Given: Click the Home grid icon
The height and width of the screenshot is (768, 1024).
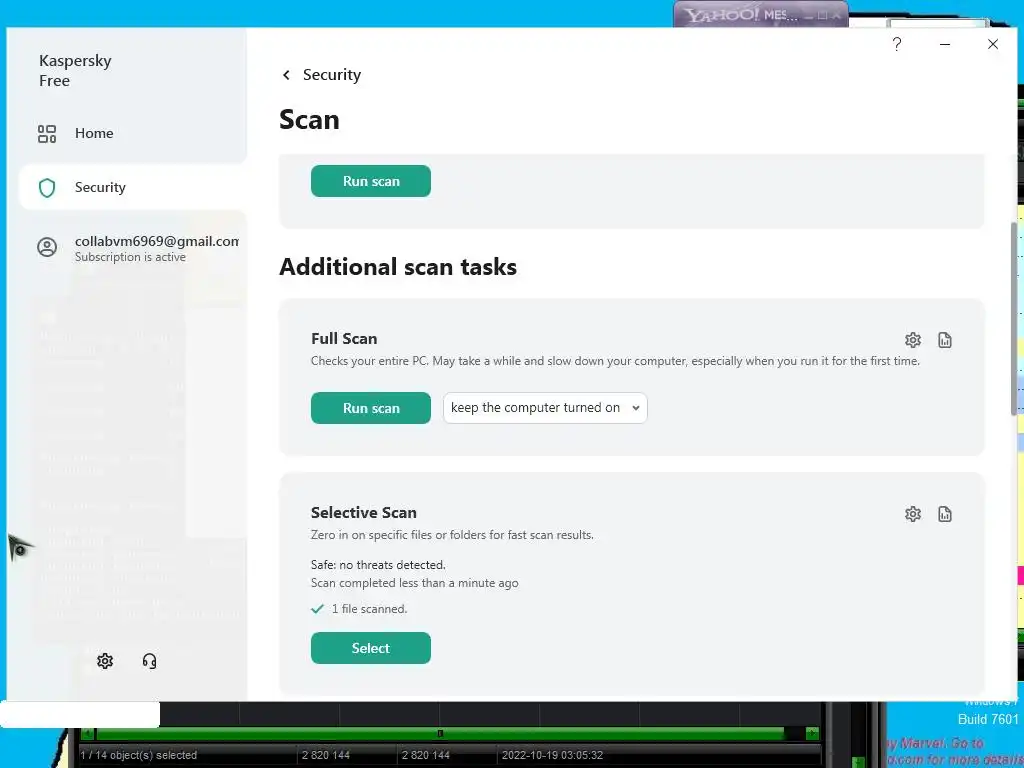Looking at the screenshot, I should pyautogui.click(x=47, y=134).
